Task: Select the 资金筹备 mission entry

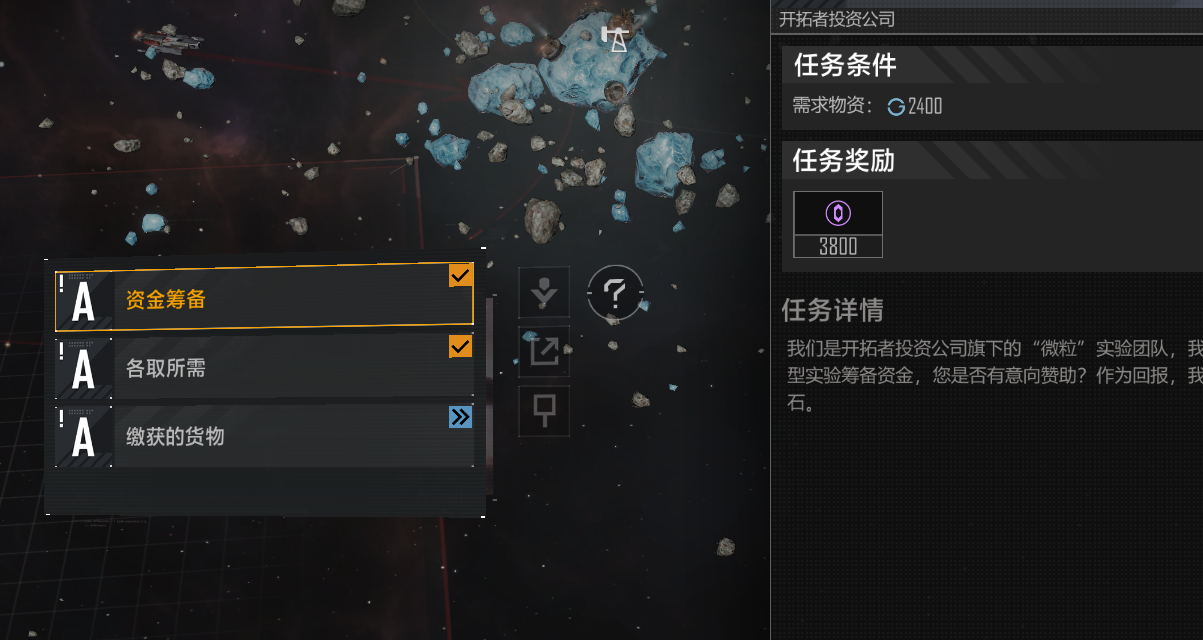Action: [264, 299]
